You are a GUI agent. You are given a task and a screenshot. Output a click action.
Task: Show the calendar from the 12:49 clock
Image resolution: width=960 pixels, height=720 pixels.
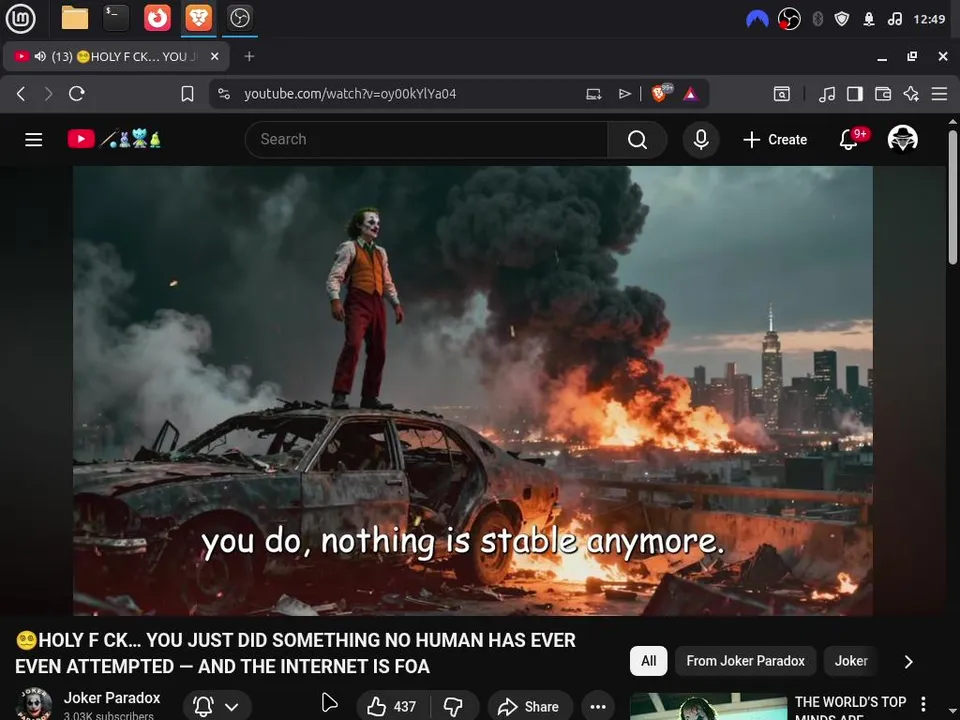point(929,19)
